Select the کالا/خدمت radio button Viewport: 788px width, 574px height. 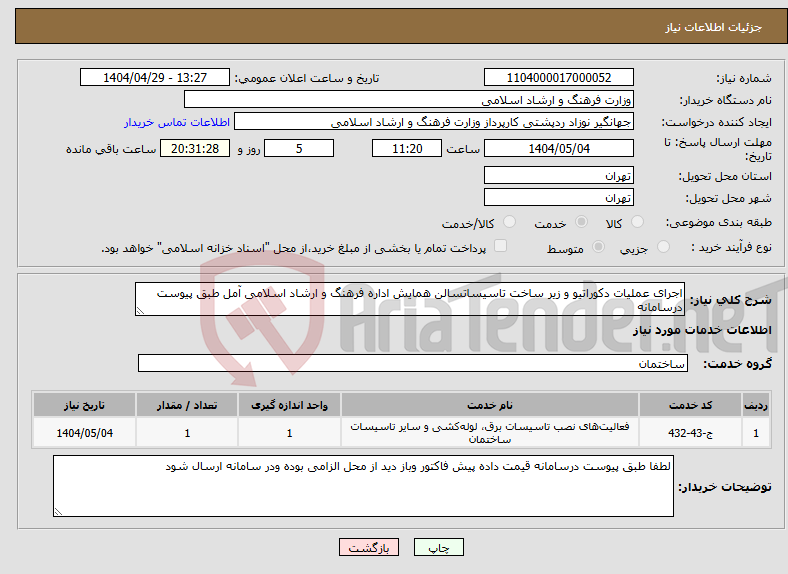510,222
